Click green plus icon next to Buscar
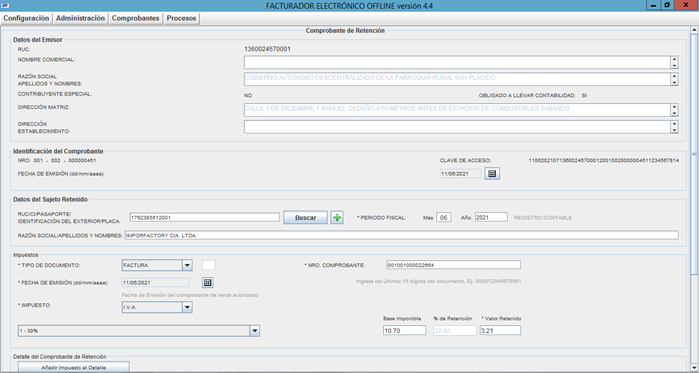Viewport: 699px width, 373px height. click(337, 217)
